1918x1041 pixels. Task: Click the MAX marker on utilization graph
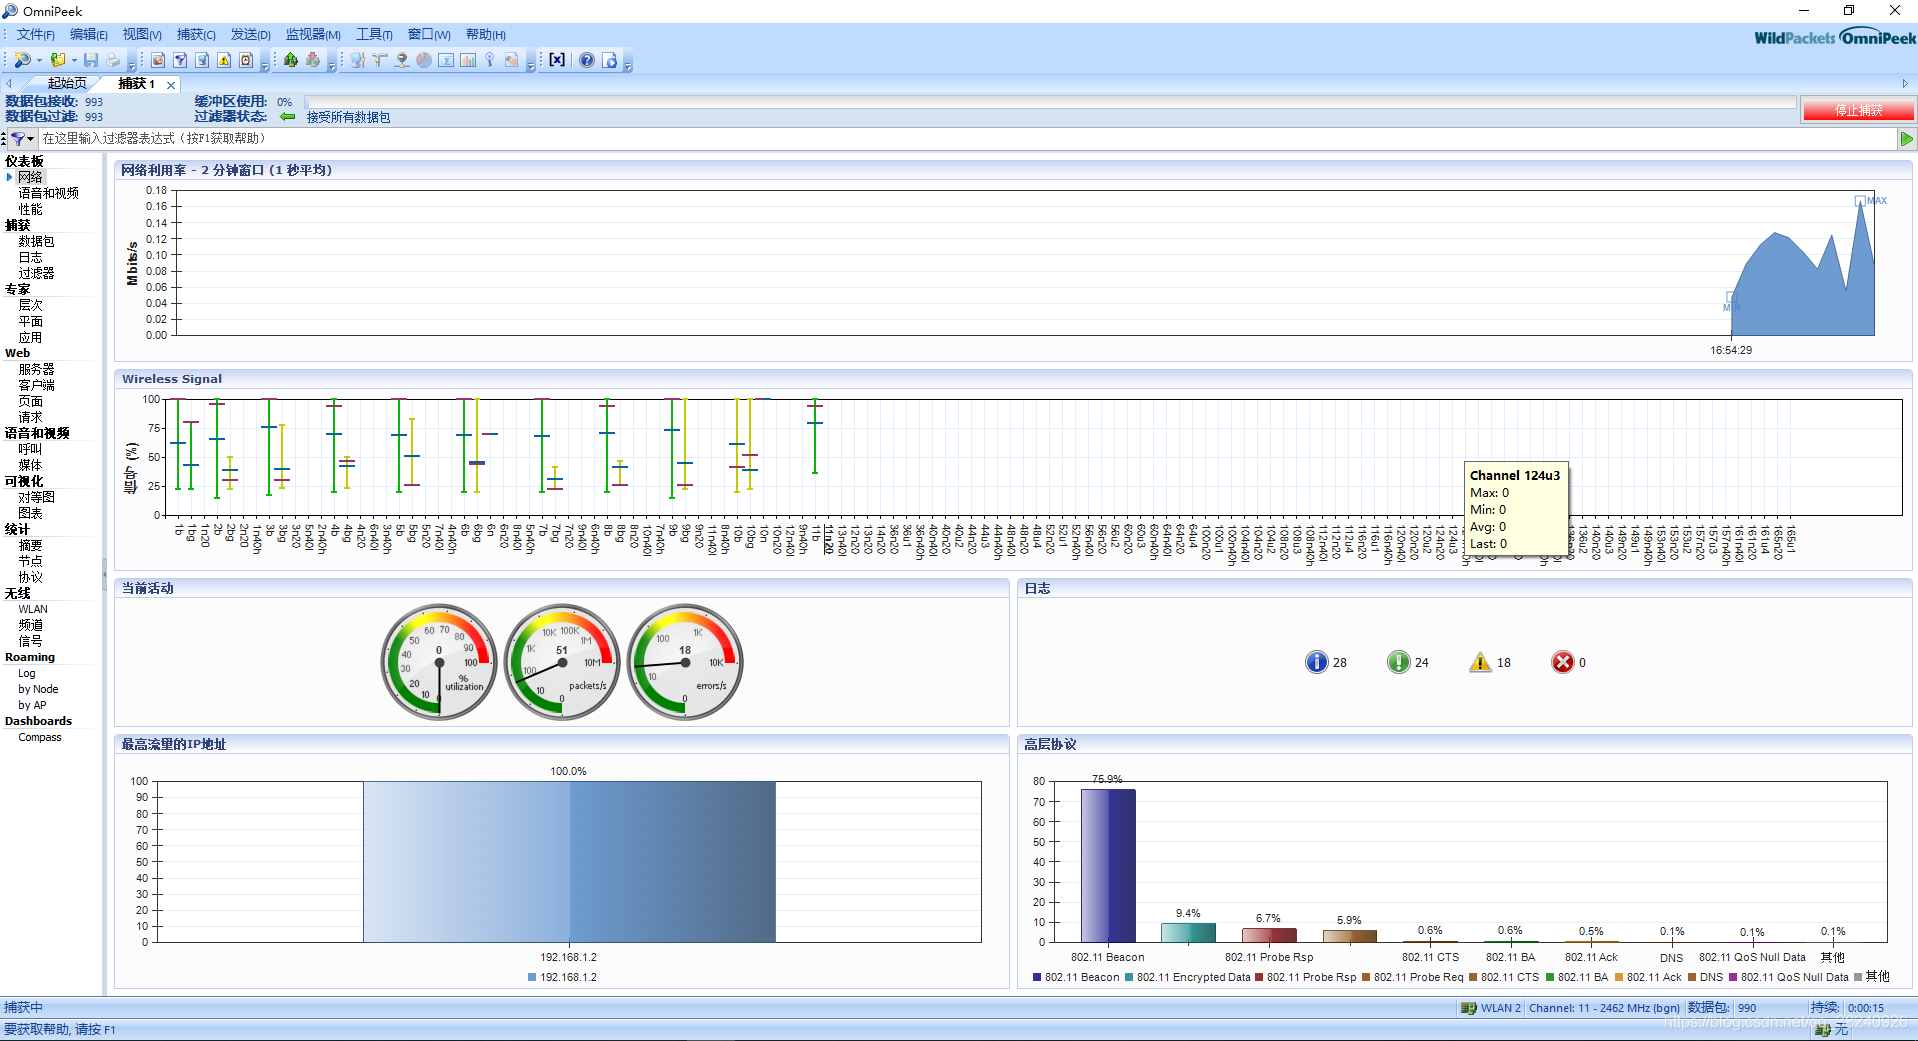coord(1860,201)
